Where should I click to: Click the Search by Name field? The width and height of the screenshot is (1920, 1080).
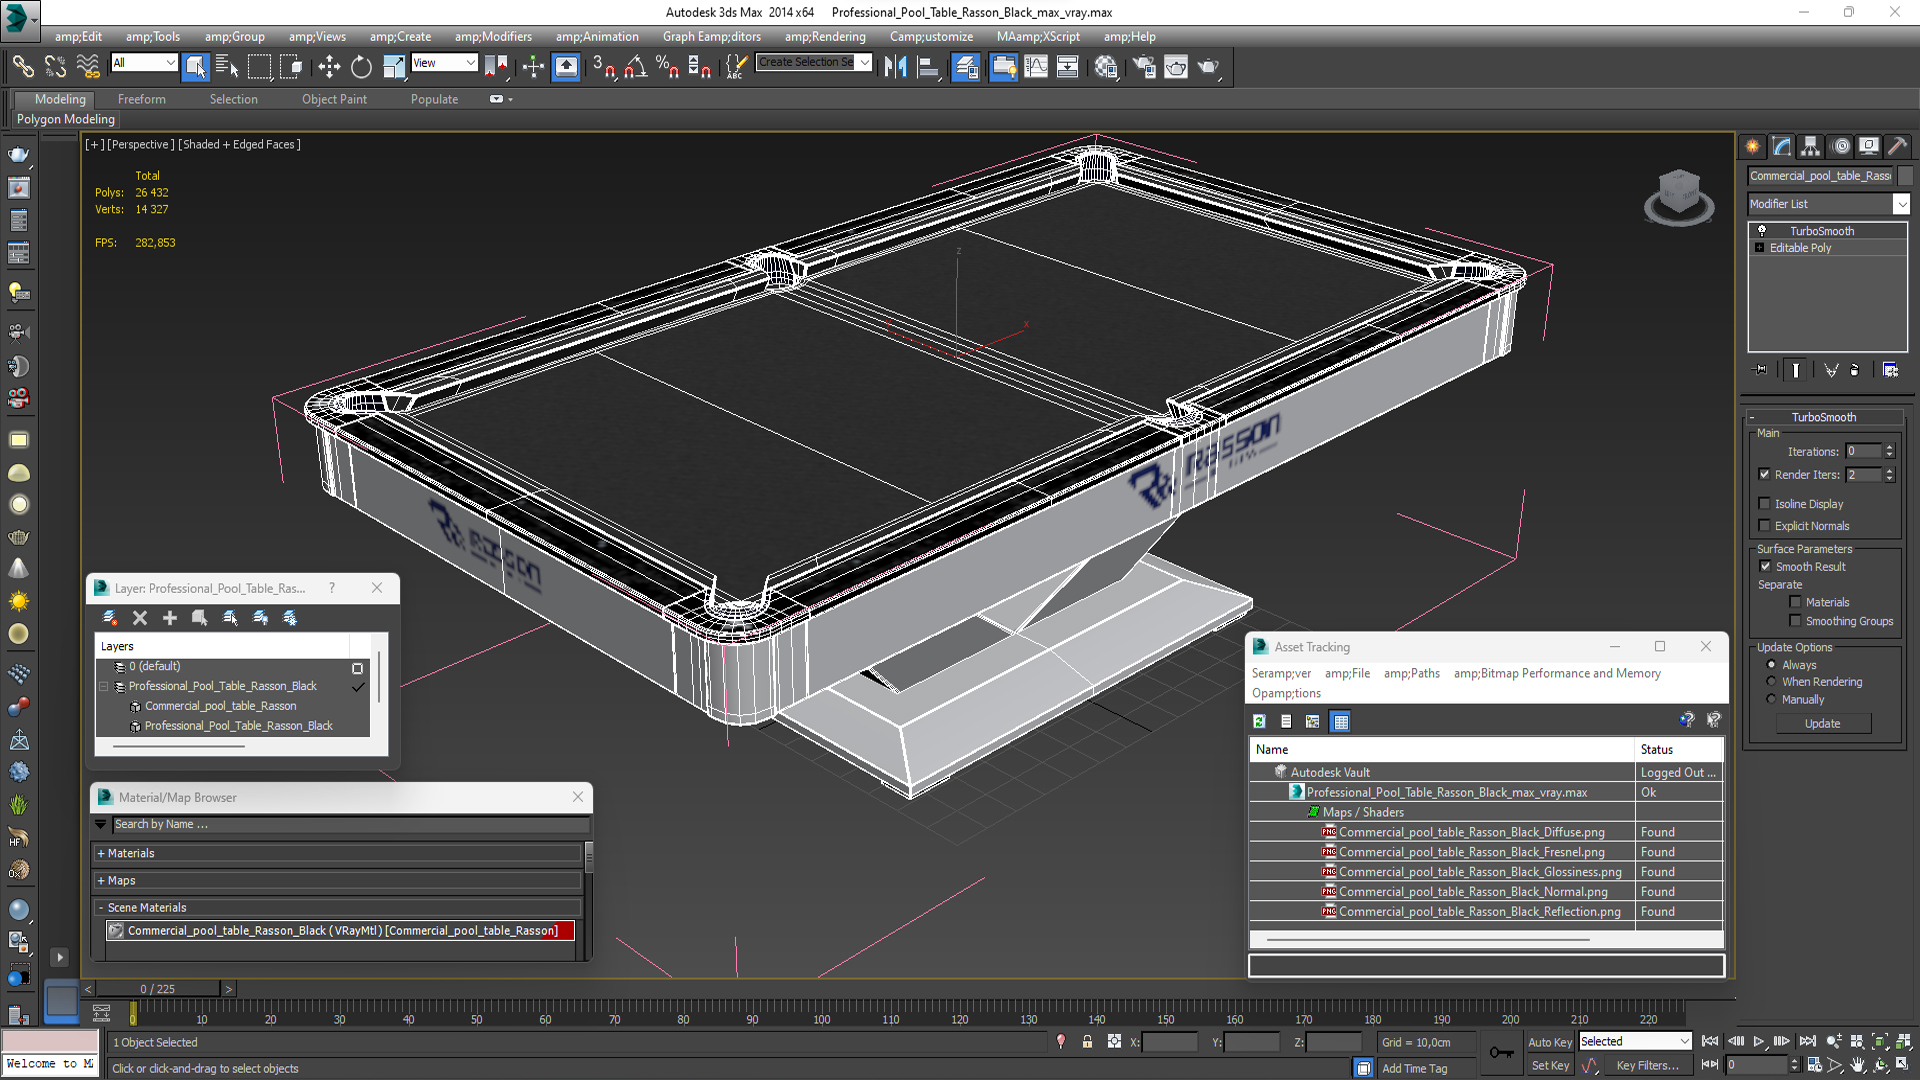coord(350,825)
